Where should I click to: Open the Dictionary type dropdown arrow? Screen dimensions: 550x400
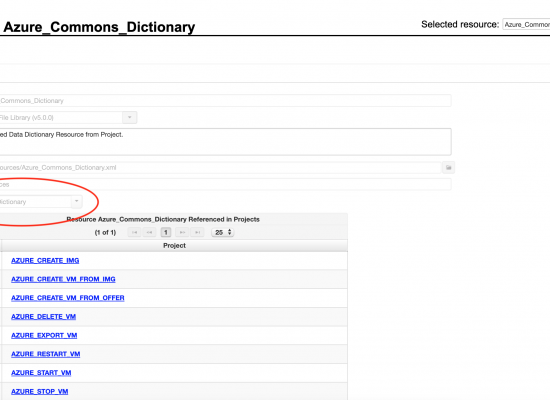(76, 201)
